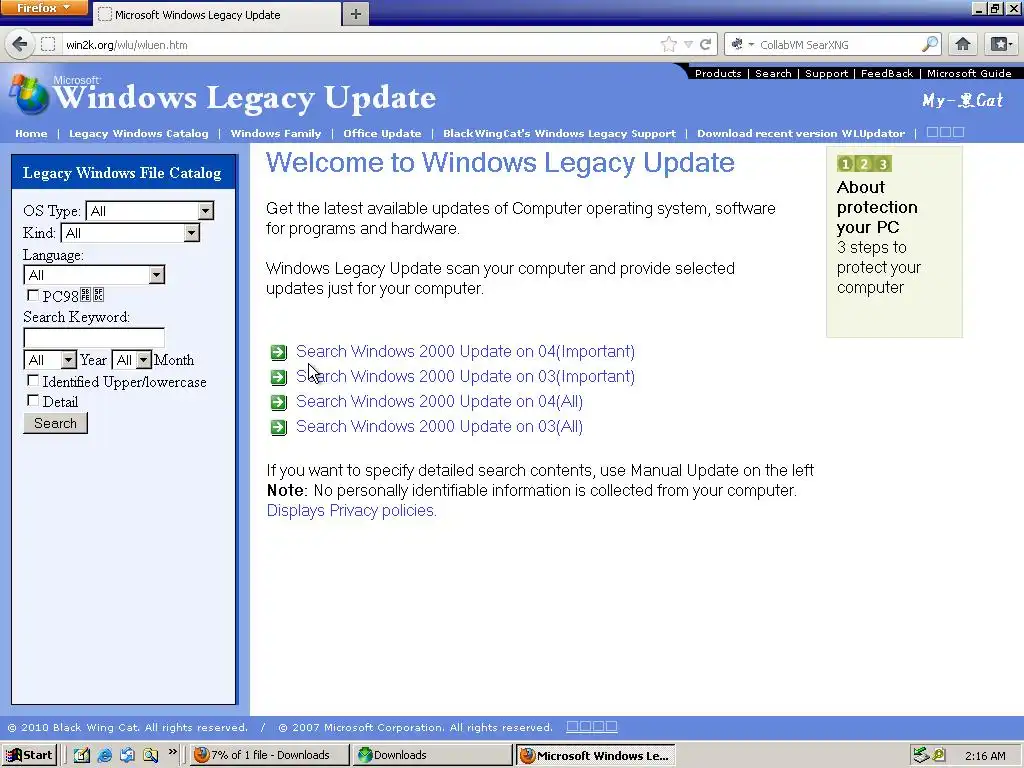This screenshot has width=1024, height=768.
Task: Launch first quick launch icon beside Start
Action: click(82, 755)
